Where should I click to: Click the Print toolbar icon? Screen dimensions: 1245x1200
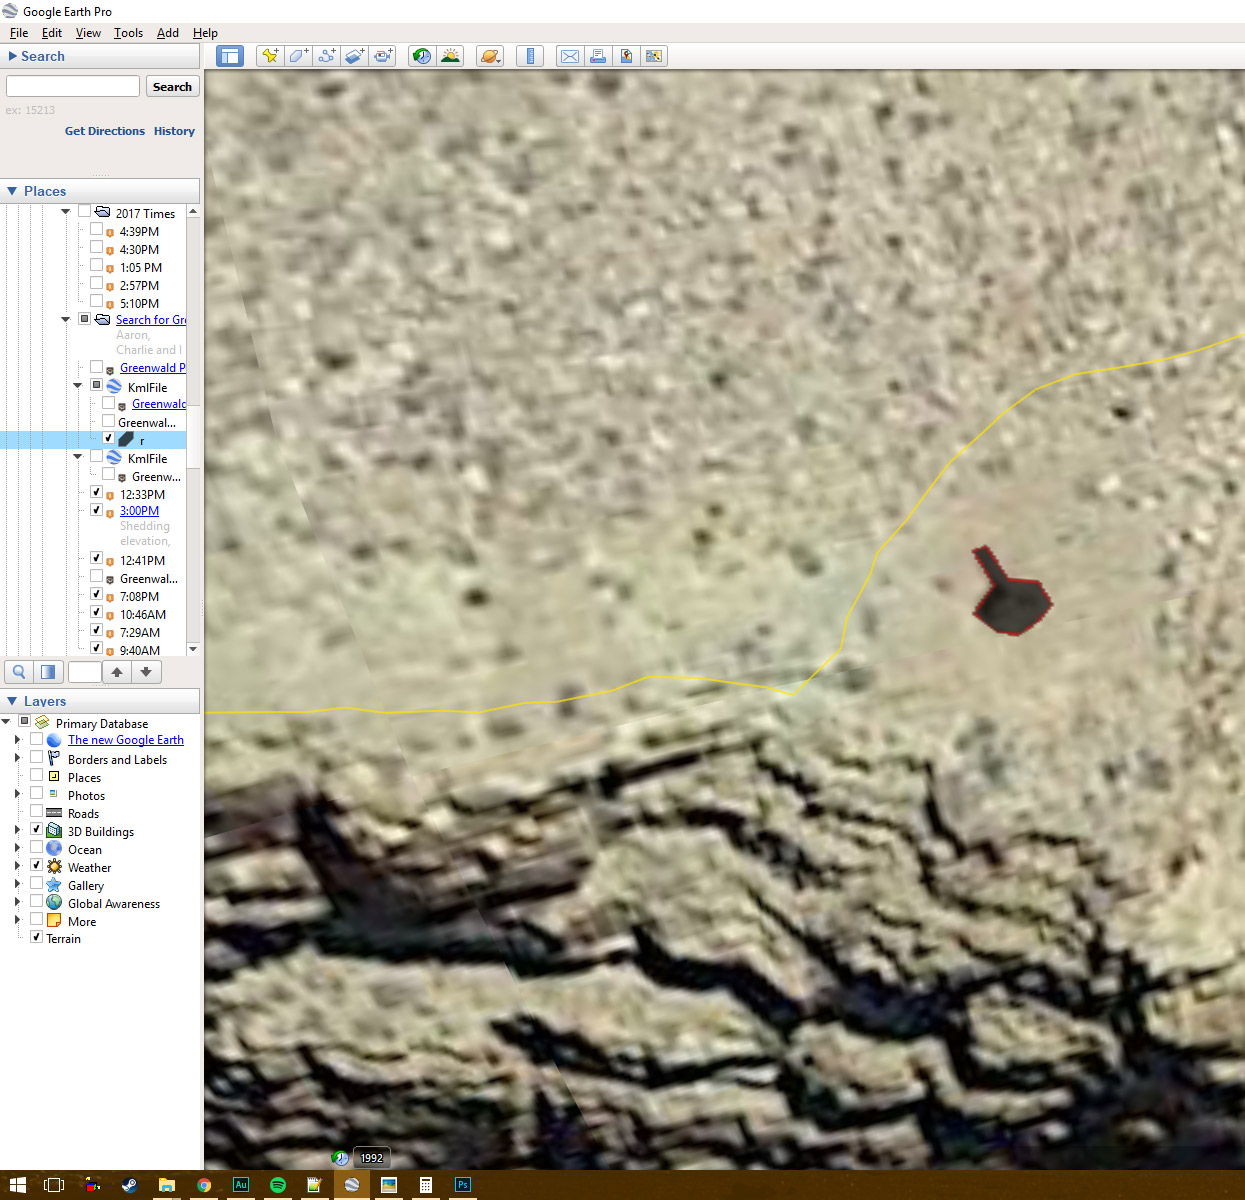[x=598, y=56]
